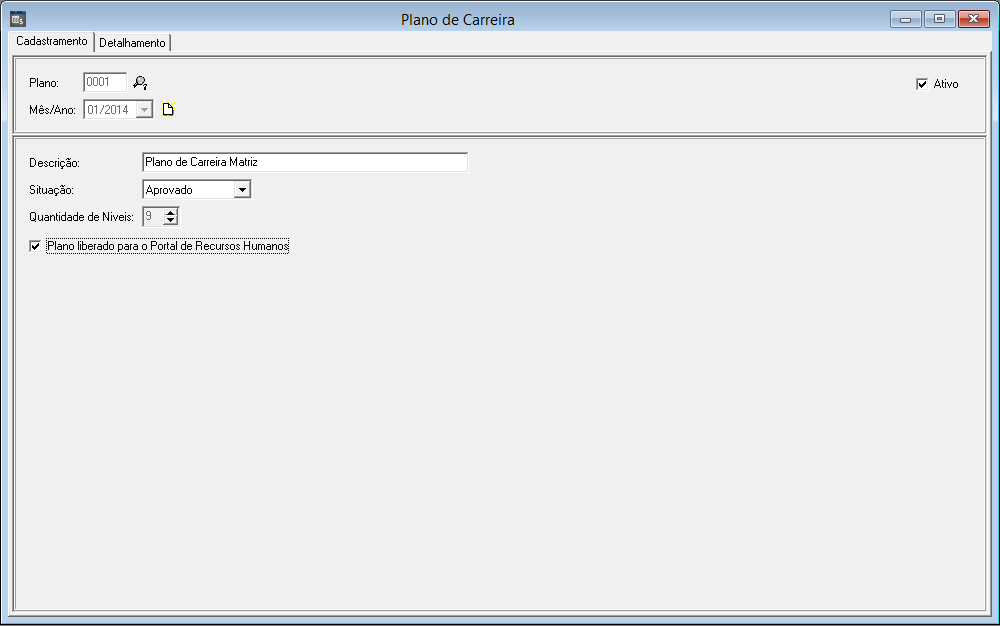Minimize the Plano de Carreira window
The image size is (1000, 626).
click(905, 19)
